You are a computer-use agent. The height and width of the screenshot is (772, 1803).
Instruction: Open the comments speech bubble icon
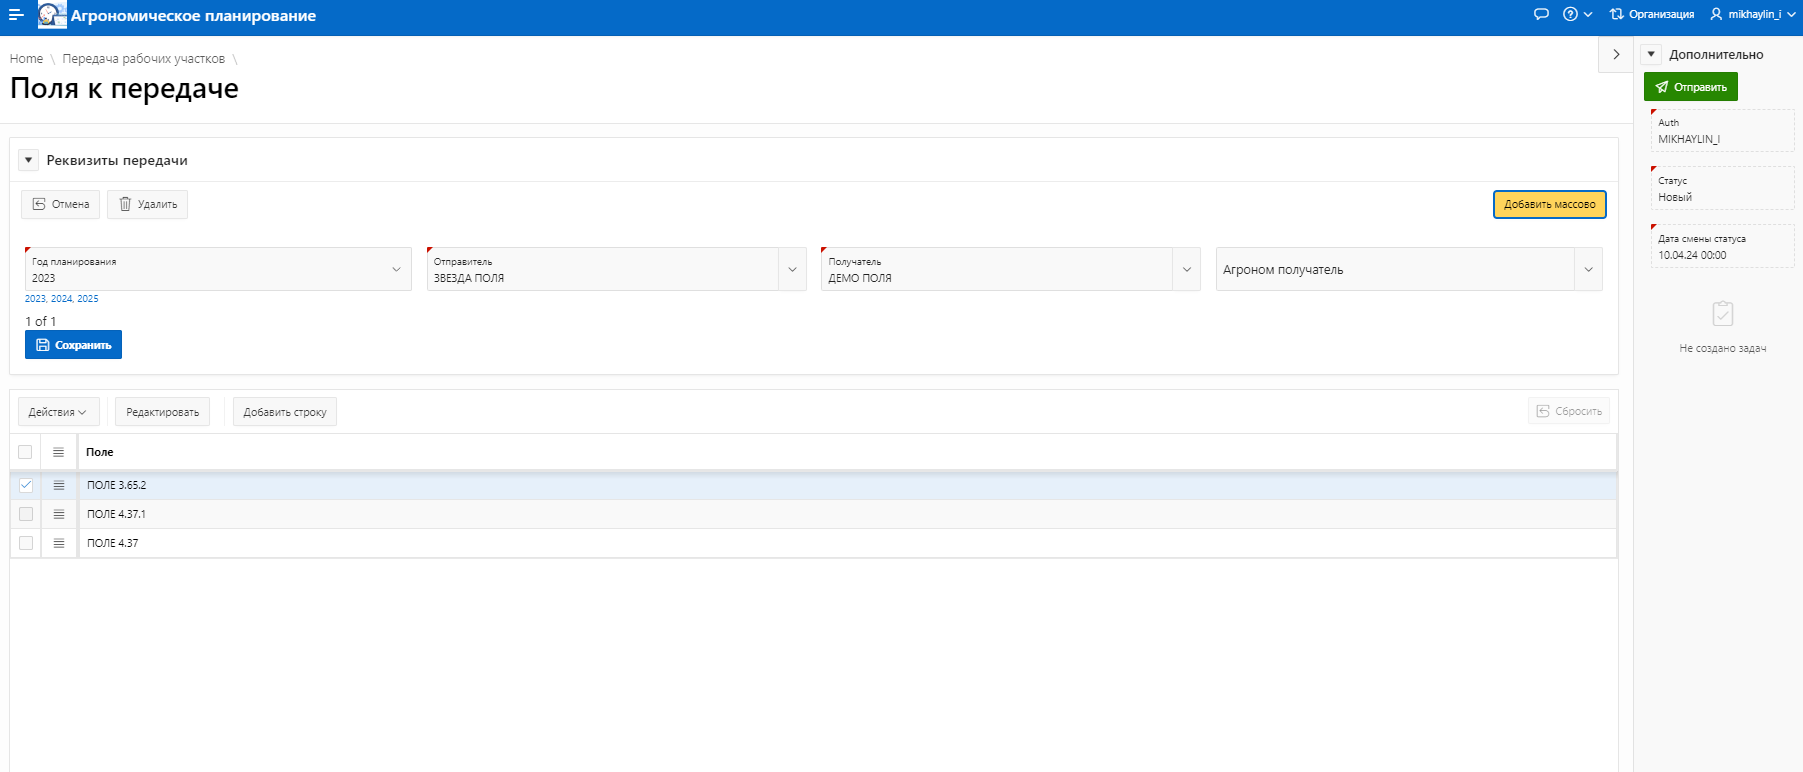[x=1541, y=14]
